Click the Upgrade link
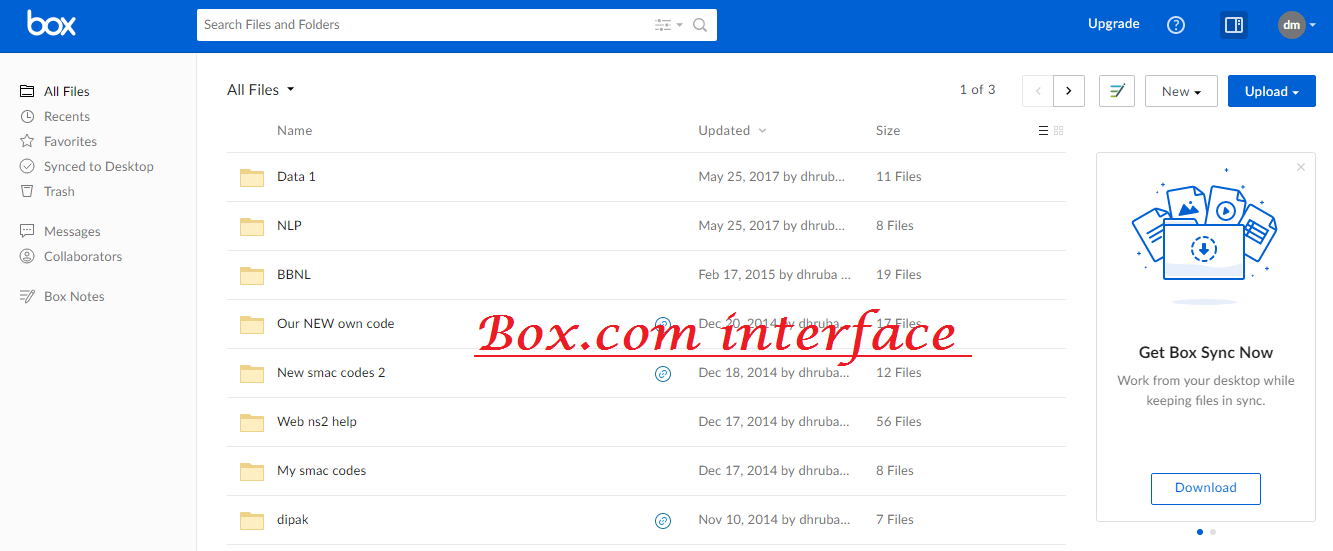The width and height of the screenshot is (1333, 551). (x=1114, y=24)
